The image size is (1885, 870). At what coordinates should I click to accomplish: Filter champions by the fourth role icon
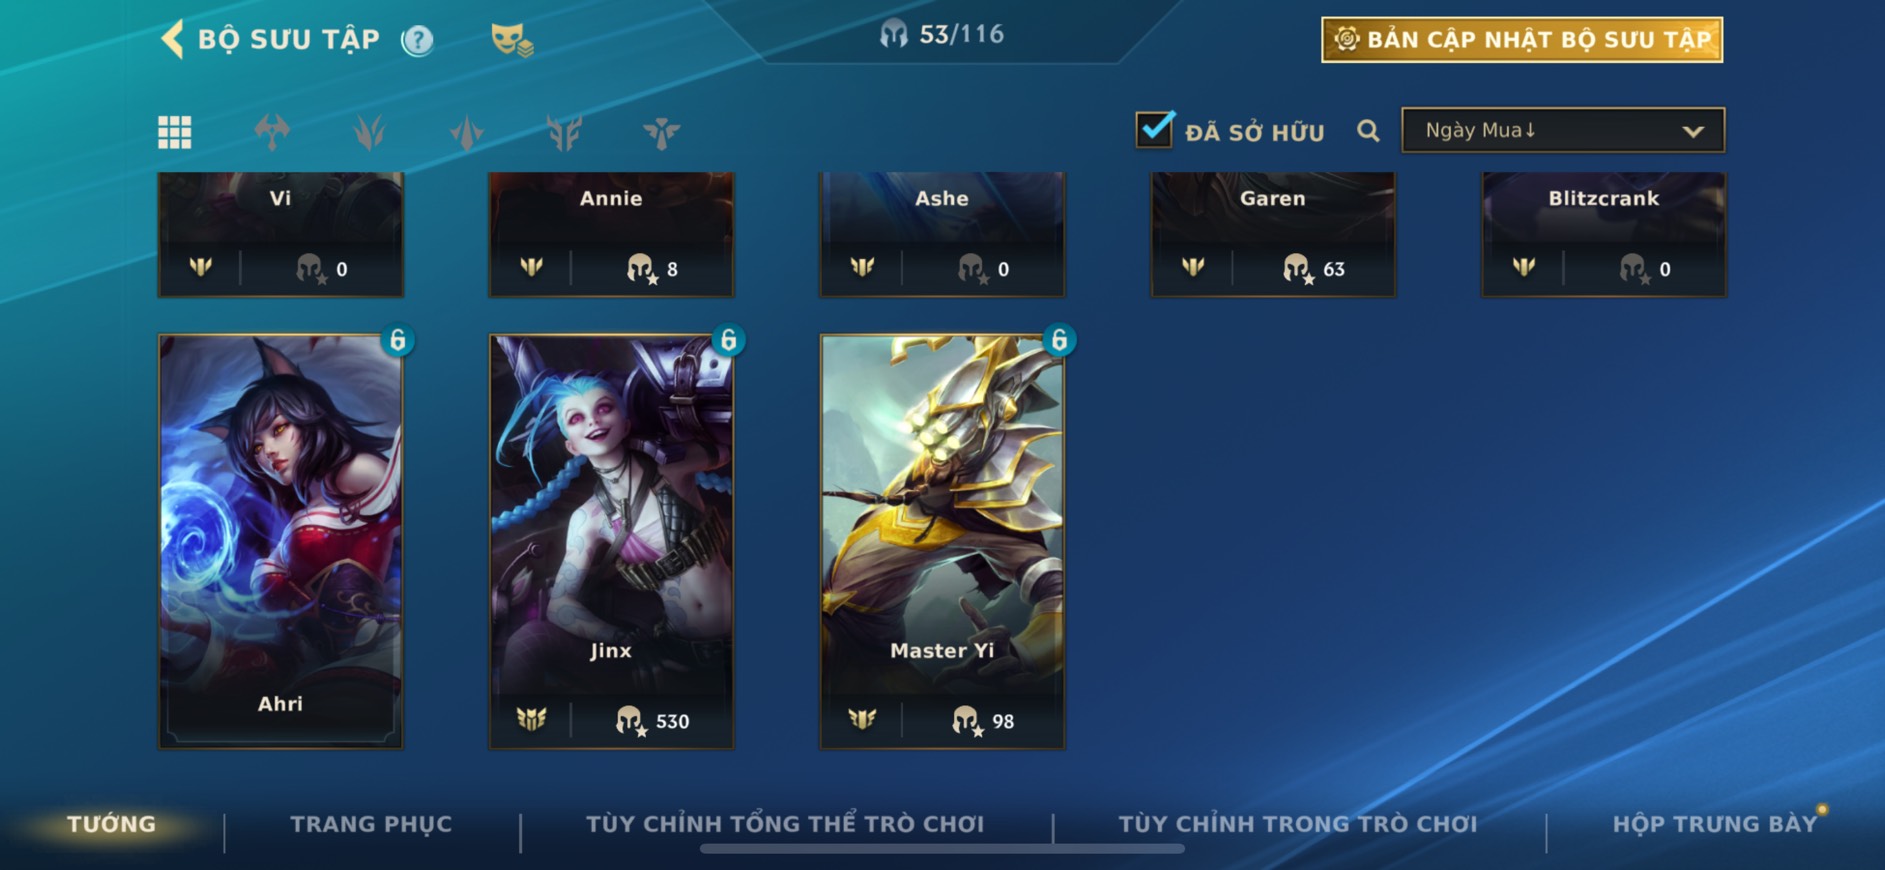564,132
